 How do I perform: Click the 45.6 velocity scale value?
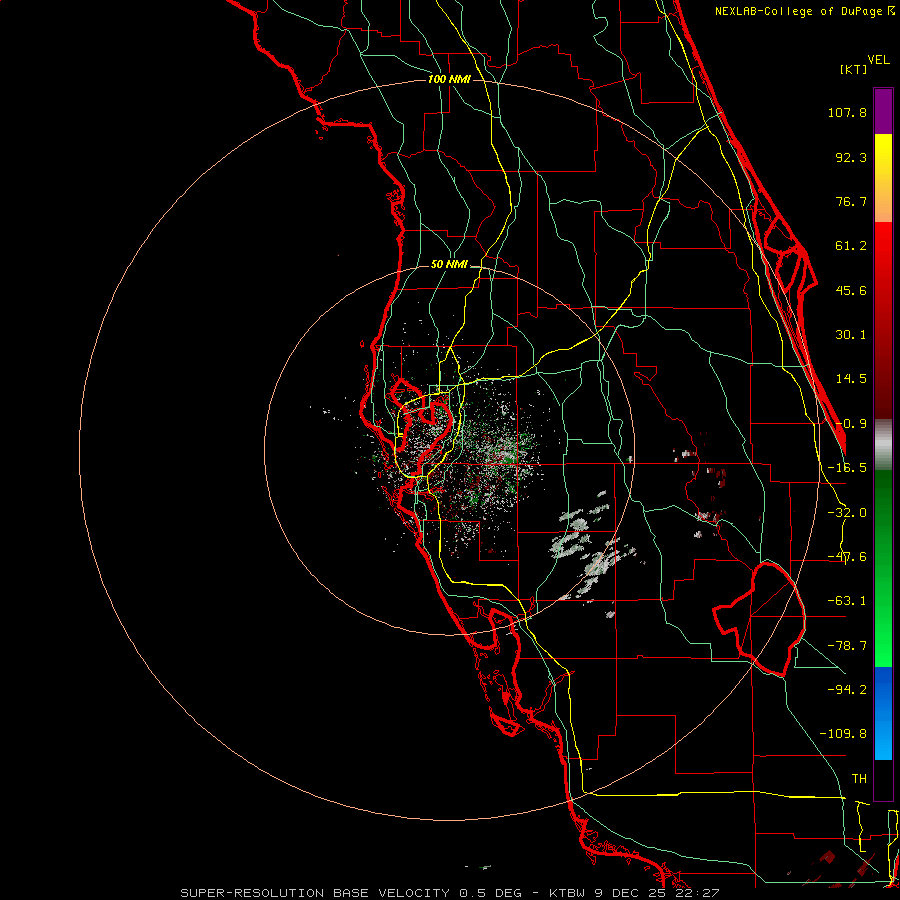click(851, 290)
